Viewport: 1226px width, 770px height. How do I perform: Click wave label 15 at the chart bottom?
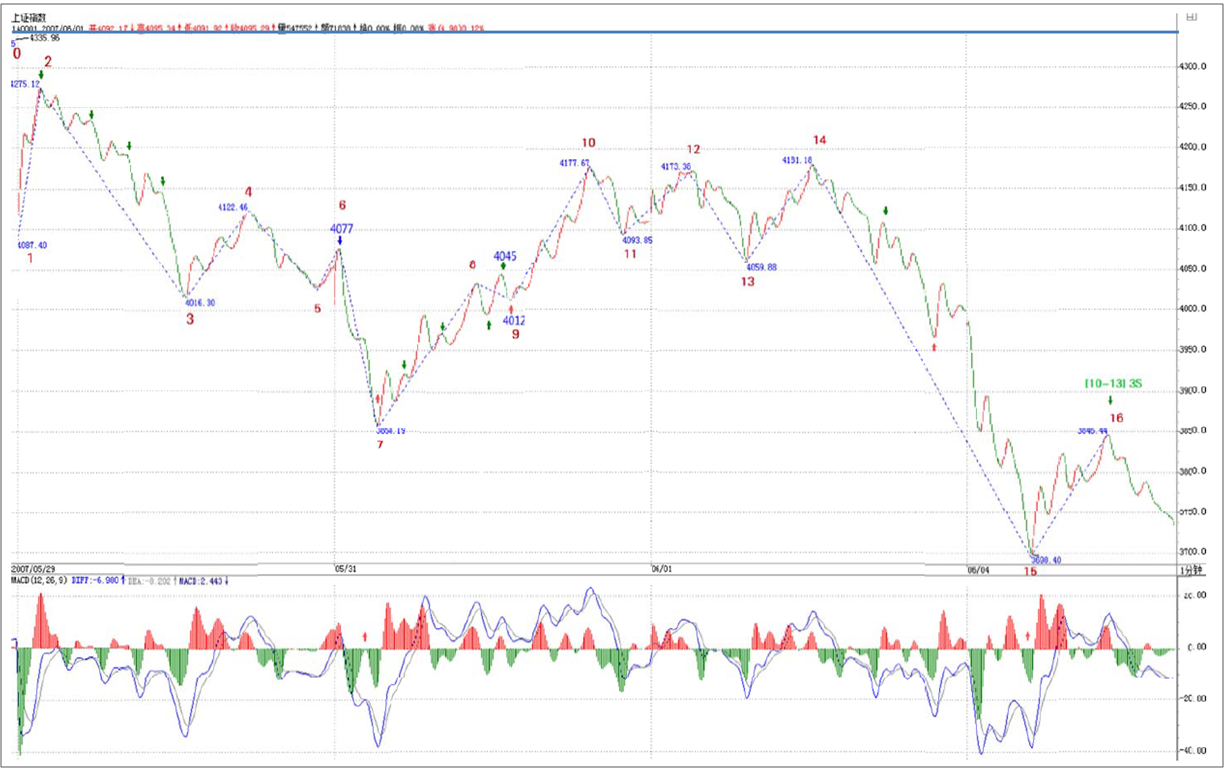point(1029,571)
